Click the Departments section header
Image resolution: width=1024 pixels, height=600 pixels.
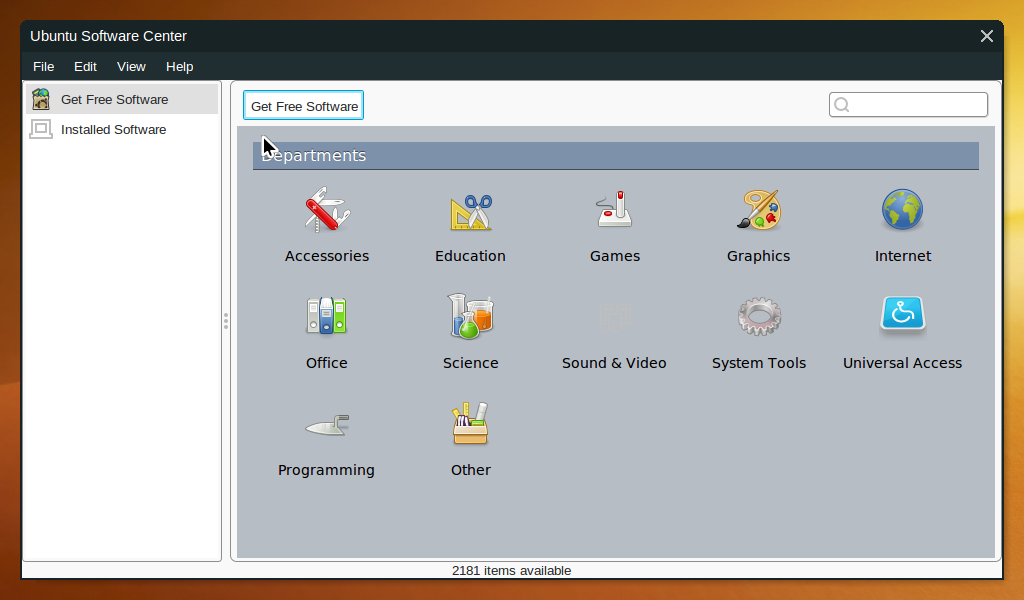click(x=616, y=155)
